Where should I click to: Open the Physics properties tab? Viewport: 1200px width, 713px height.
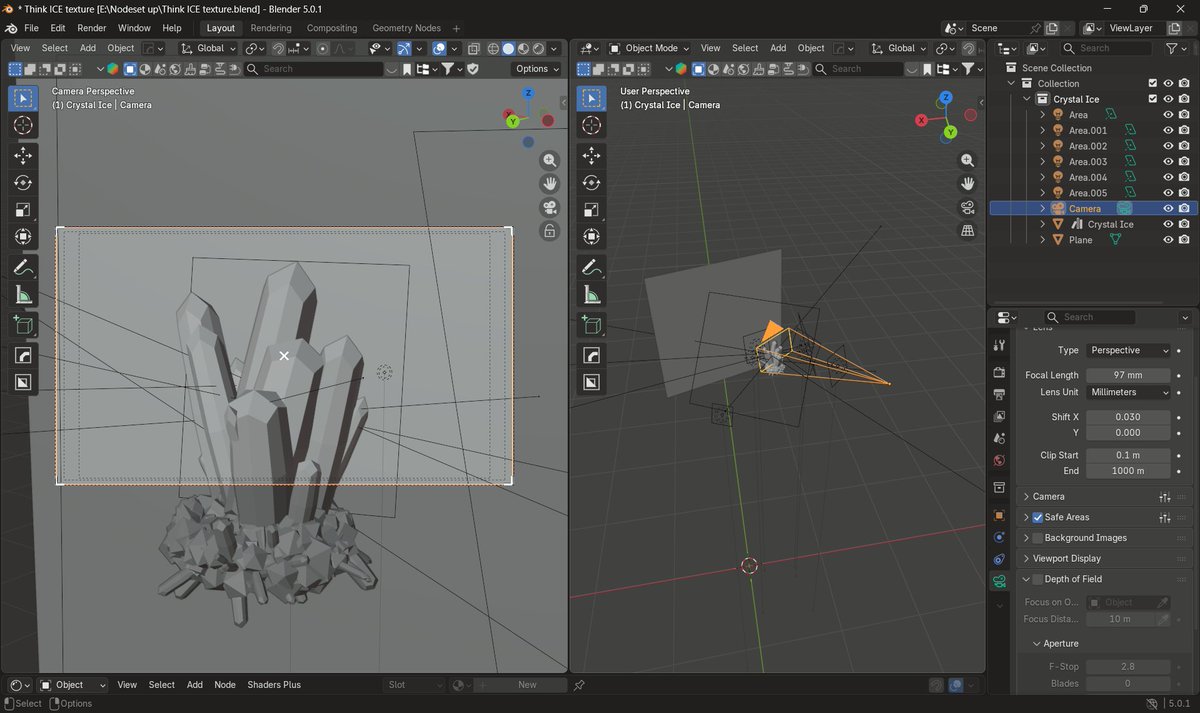click(999, 537)
